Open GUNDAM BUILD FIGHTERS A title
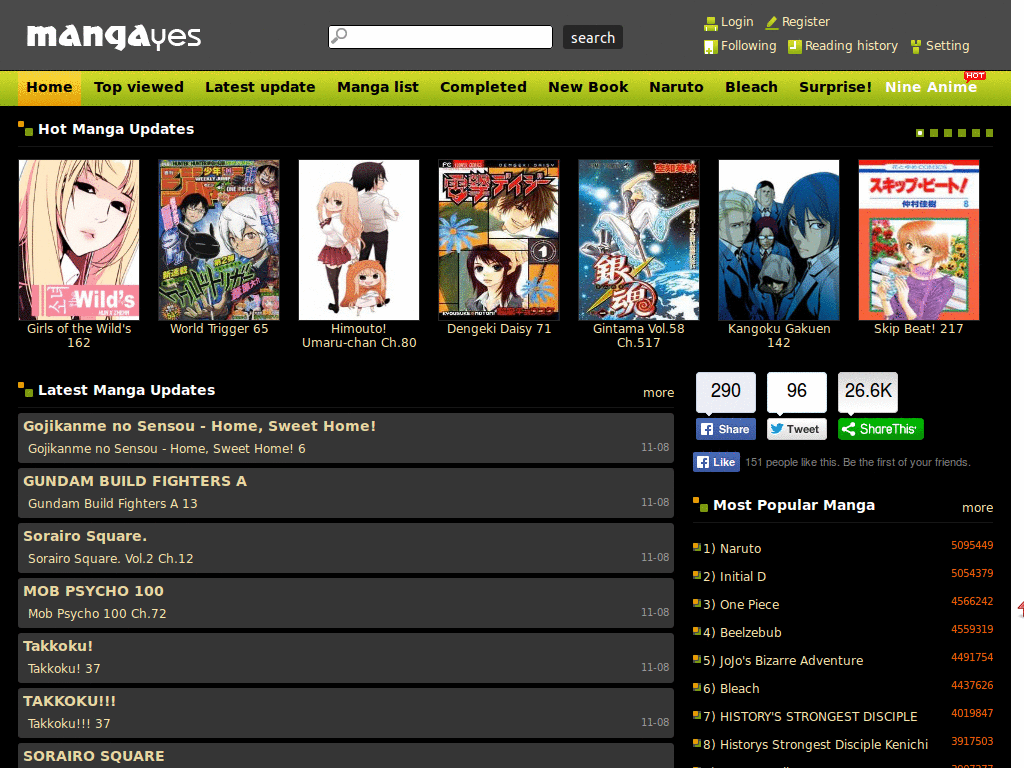The height and width of the screenshot is (768, 1024). point(135,481)
